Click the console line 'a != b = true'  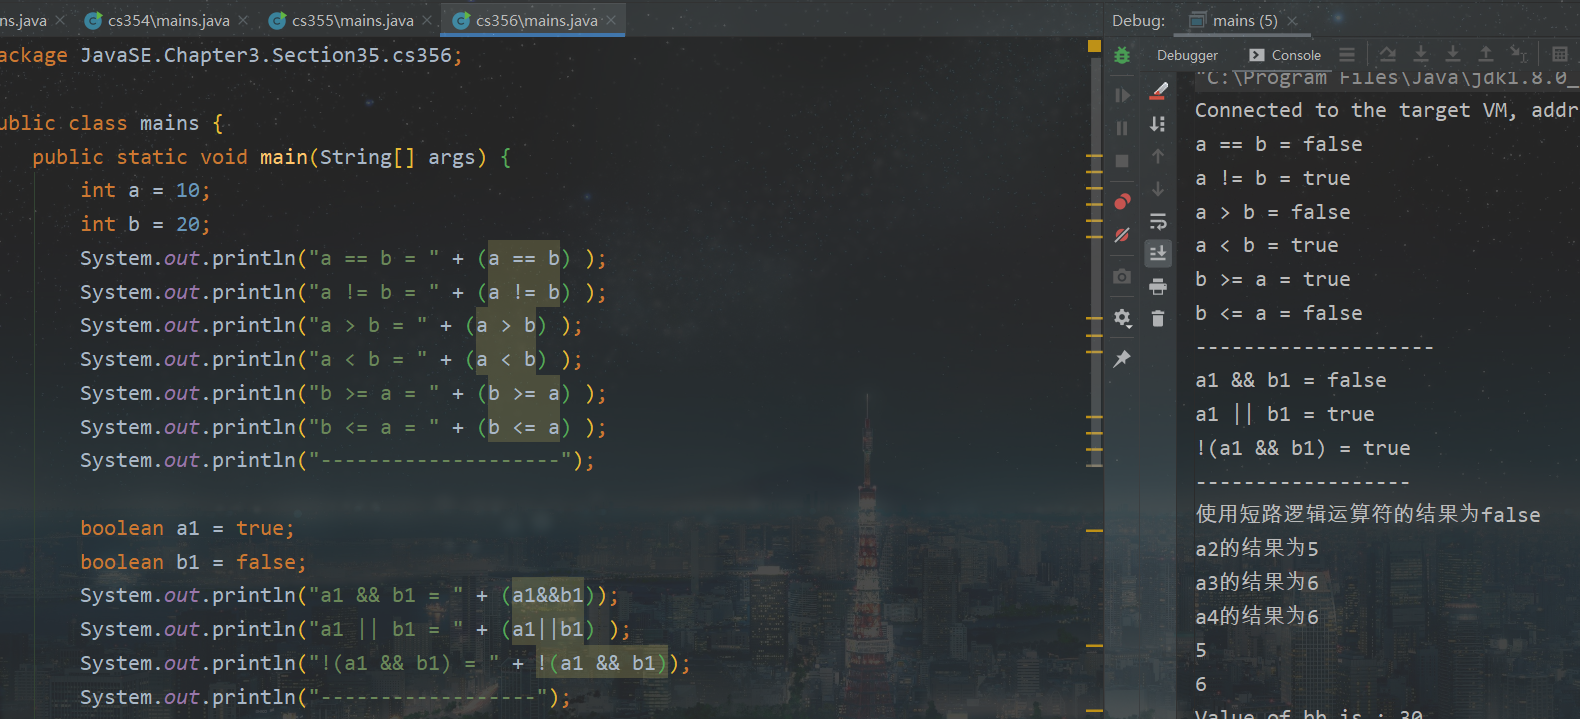[x=1273, y=178]
